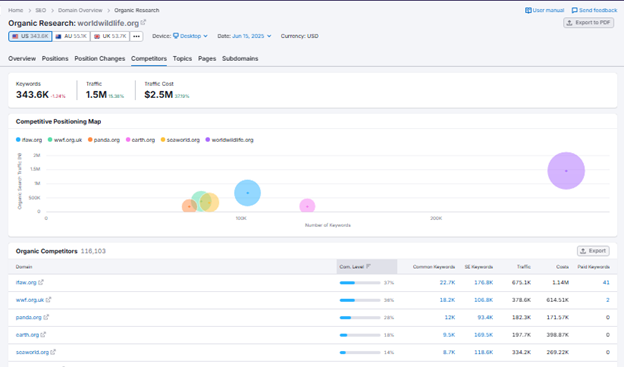This screenshot has height=367, width=624.
Task: Select the AU 55.1K database button
Action: pyautogui.click(x=71, y=36)
